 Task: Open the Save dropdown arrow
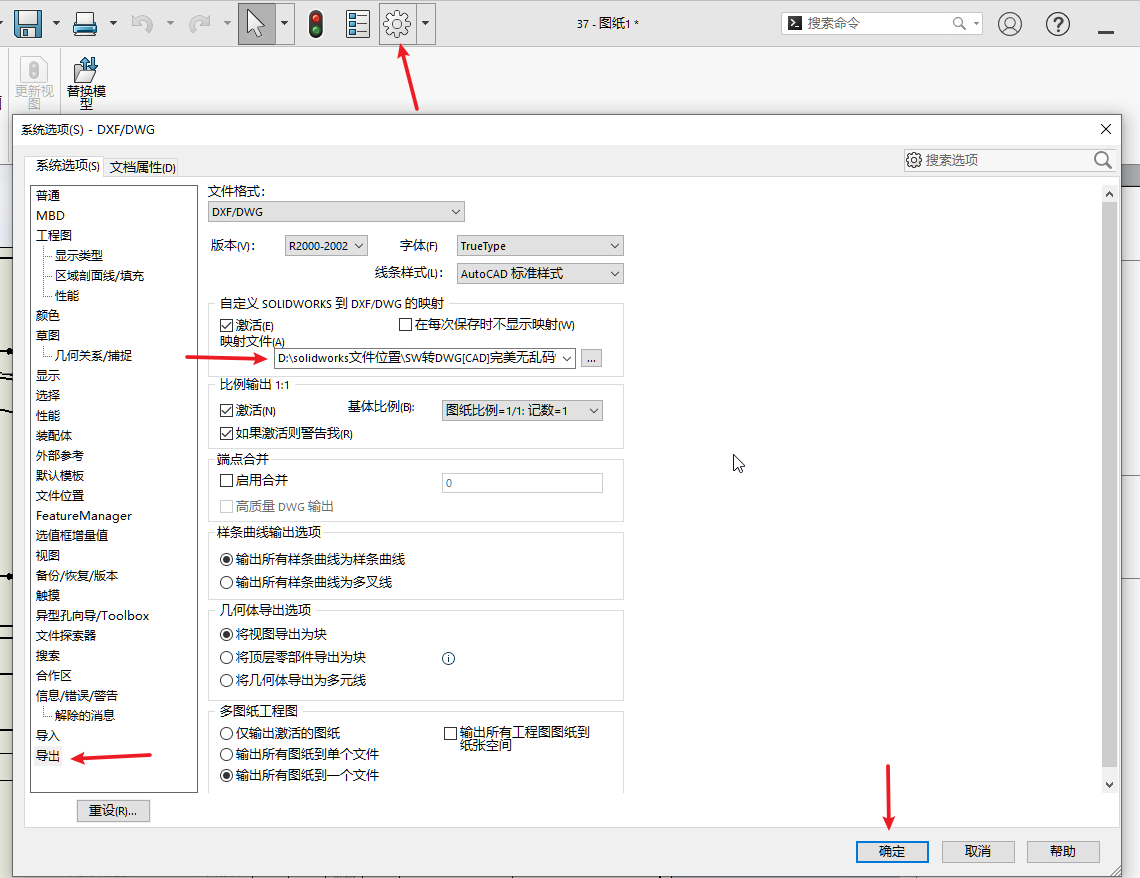56,23
